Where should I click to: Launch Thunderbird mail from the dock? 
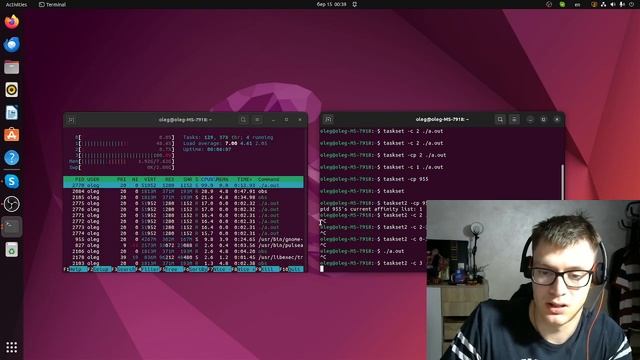tap(11, 44)
